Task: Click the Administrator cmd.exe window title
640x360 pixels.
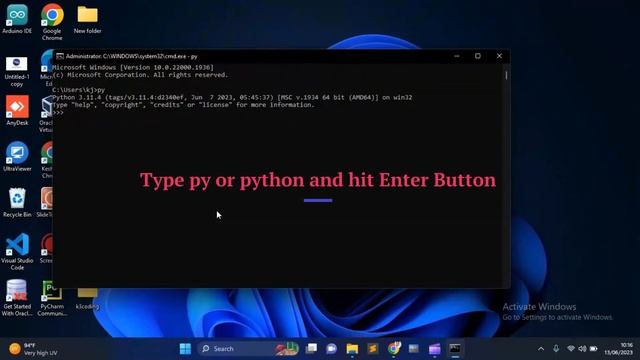Action: pyautogui.click(x=131, y=56)
